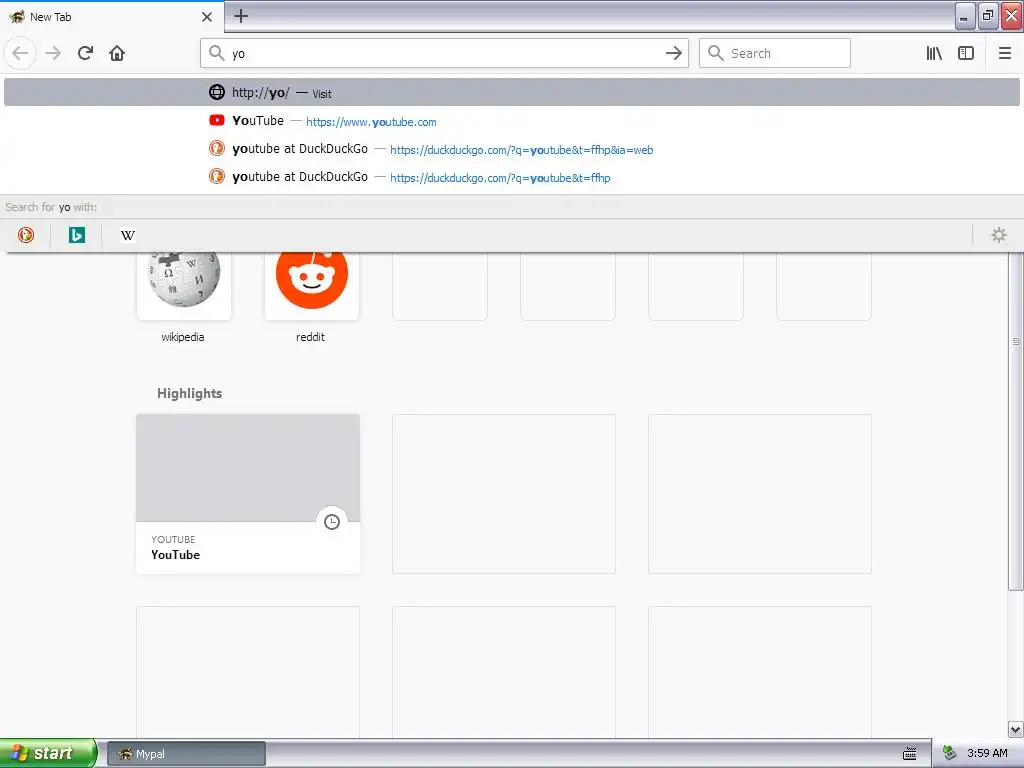
Task: Open the Home page
Action: (x=117, y=53)
